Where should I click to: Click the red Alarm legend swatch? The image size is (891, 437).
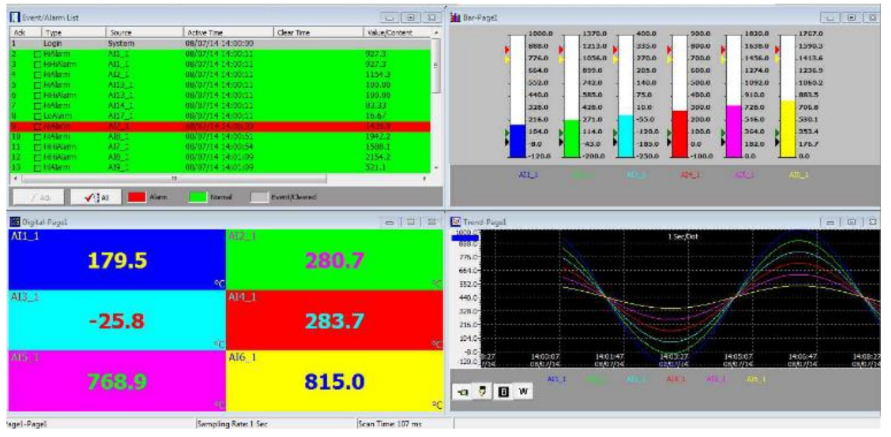click(137, 197)
